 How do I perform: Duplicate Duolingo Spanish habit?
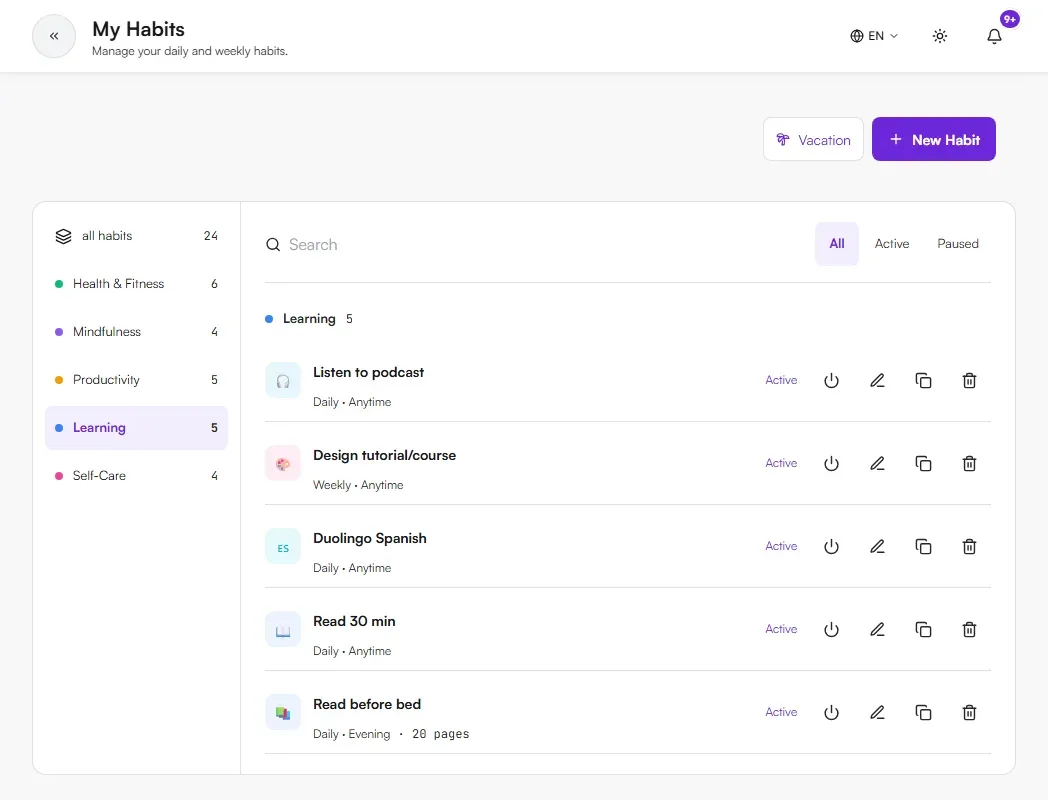click(x=923, y=547)
